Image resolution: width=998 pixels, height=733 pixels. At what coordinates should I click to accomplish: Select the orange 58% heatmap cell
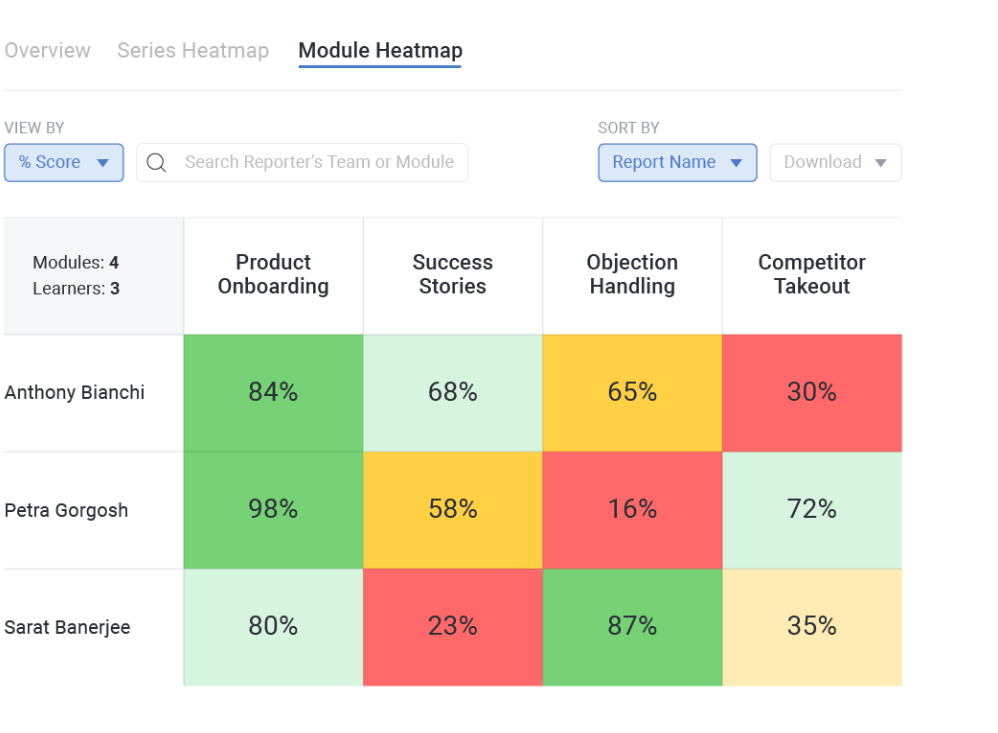pos(453,510)
